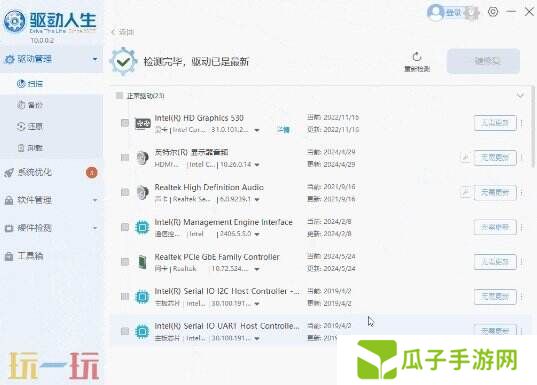Check the Realtek High Definition Audio checkbox
This screenshot has height=385, width=537.
click(125, 192)
